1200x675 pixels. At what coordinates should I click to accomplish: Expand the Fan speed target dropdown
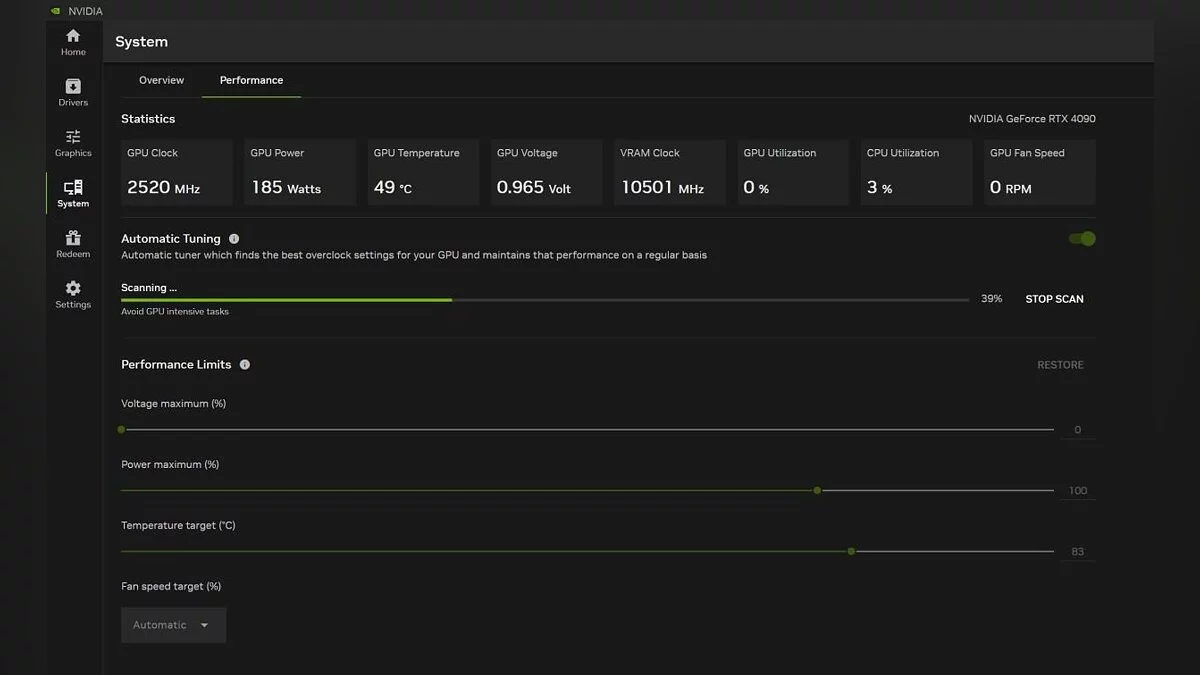click(173, 625)
